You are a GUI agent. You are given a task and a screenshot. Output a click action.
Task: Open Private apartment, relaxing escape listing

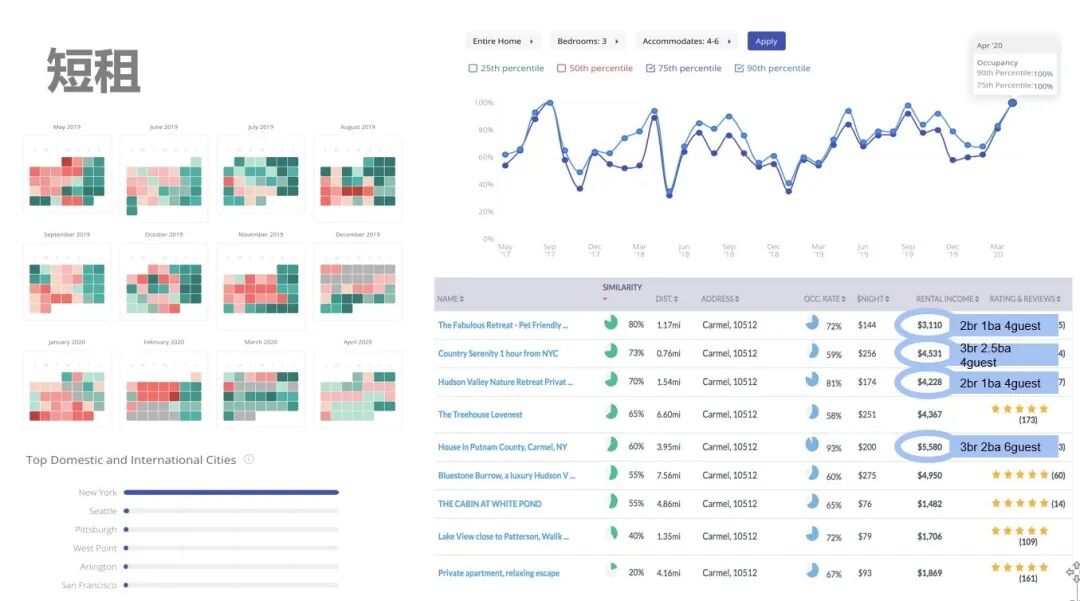point(499,573)
